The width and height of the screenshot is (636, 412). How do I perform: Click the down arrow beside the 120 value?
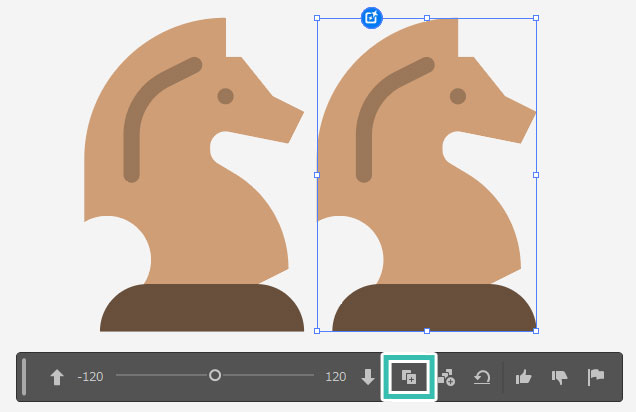368,377
